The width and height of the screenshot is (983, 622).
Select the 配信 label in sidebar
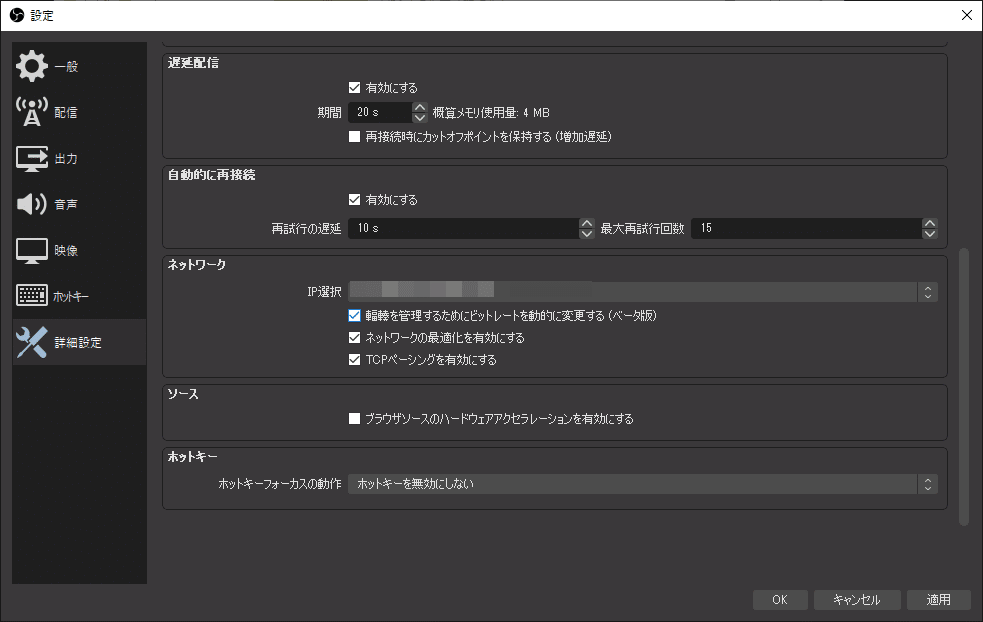click(x=66, y=112)
